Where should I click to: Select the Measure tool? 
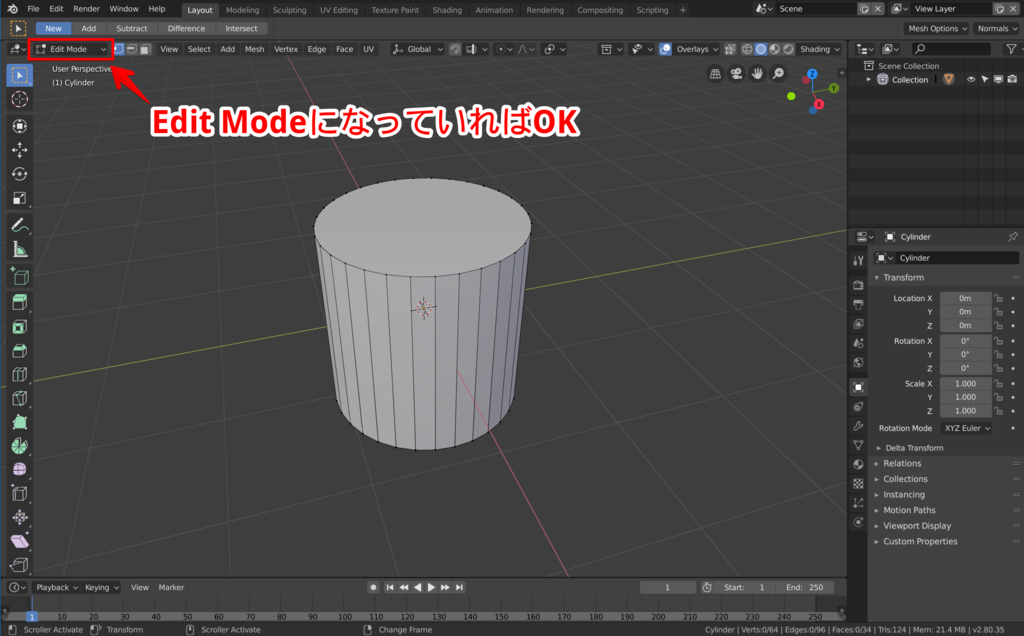click(x=20, y=249)
